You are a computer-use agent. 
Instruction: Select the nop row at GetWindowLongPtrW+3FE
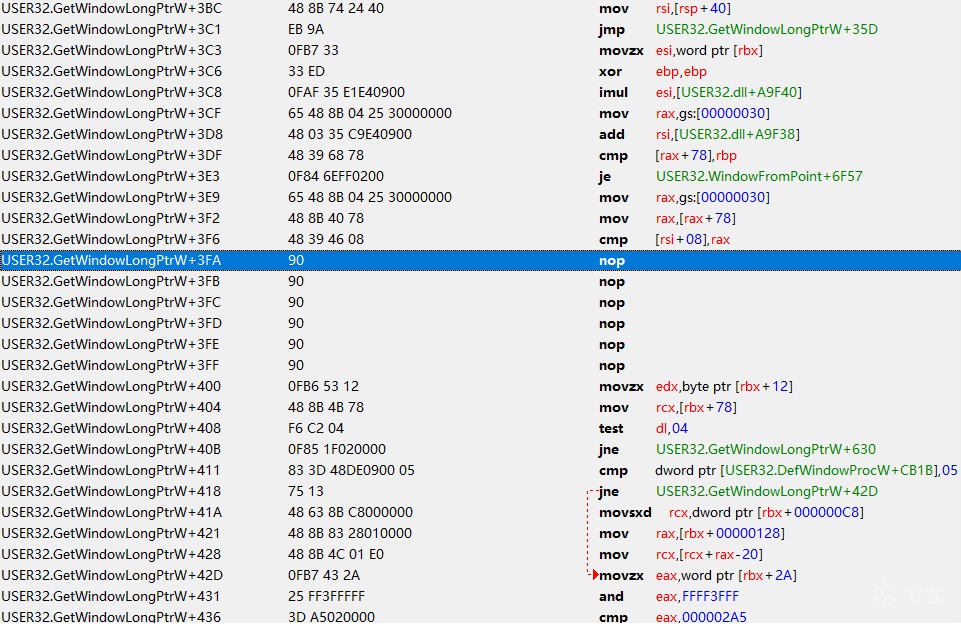pyautogui.click(x=480, y=344)
